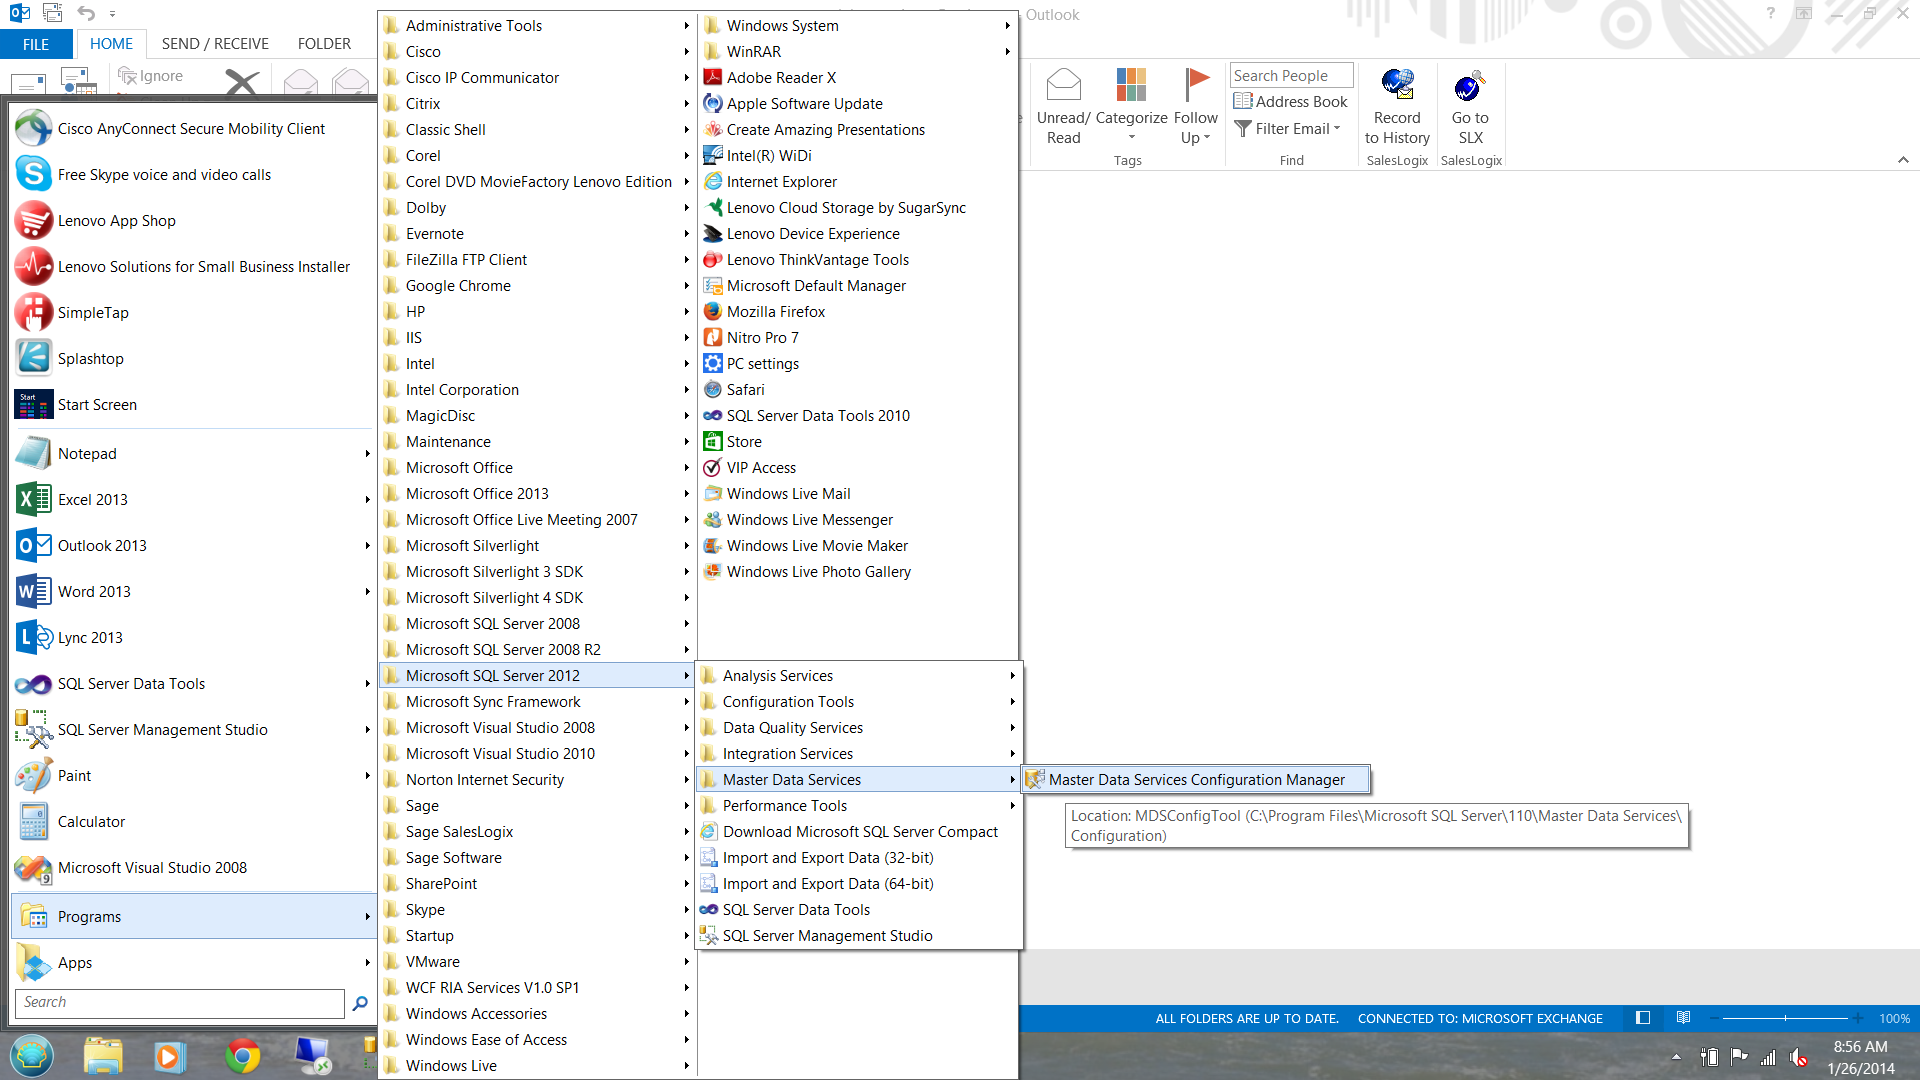The image size is (1920, 1080).
Task: Open Master Data Services Configuration Manager
Action: (1196, 779)
